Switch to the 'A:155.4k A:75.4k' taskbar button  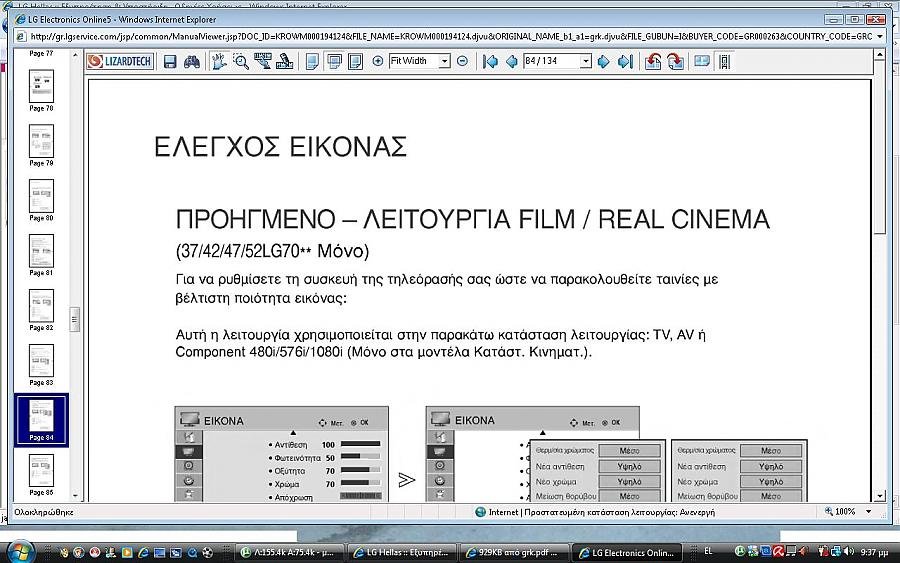coord(289,553)
